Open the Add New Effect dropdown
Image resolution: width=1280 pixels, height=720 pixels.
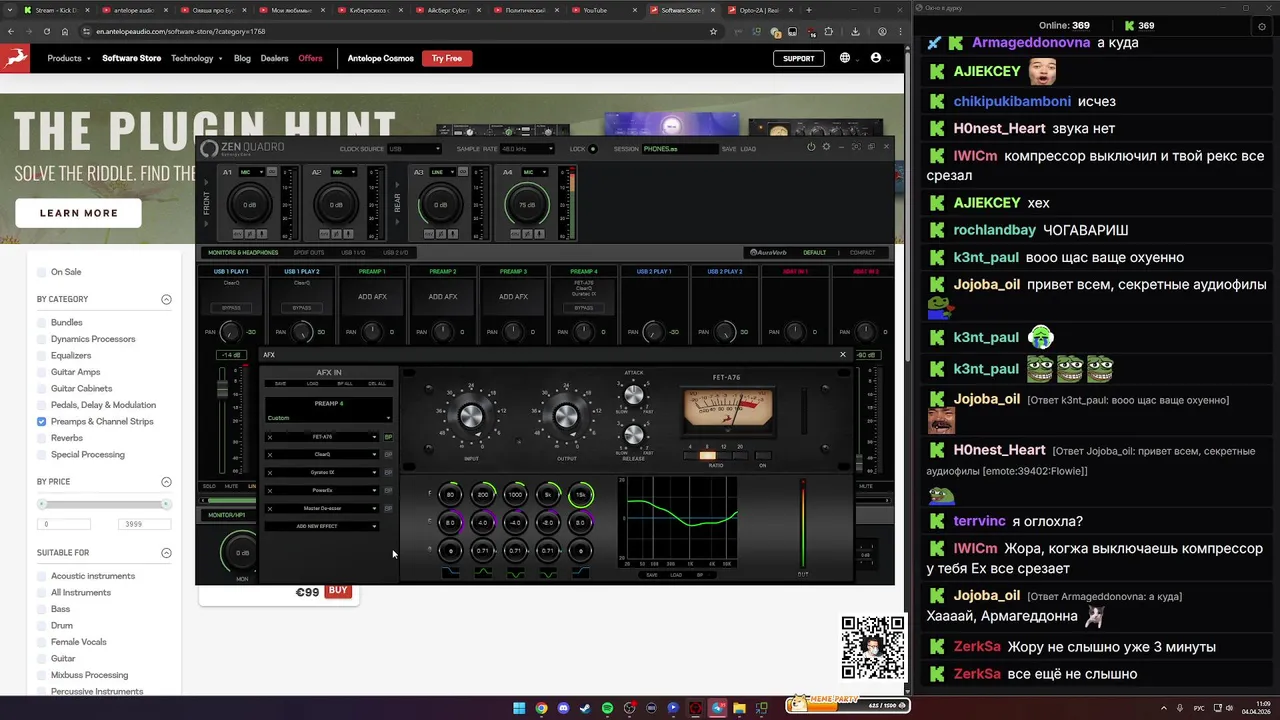322,526
